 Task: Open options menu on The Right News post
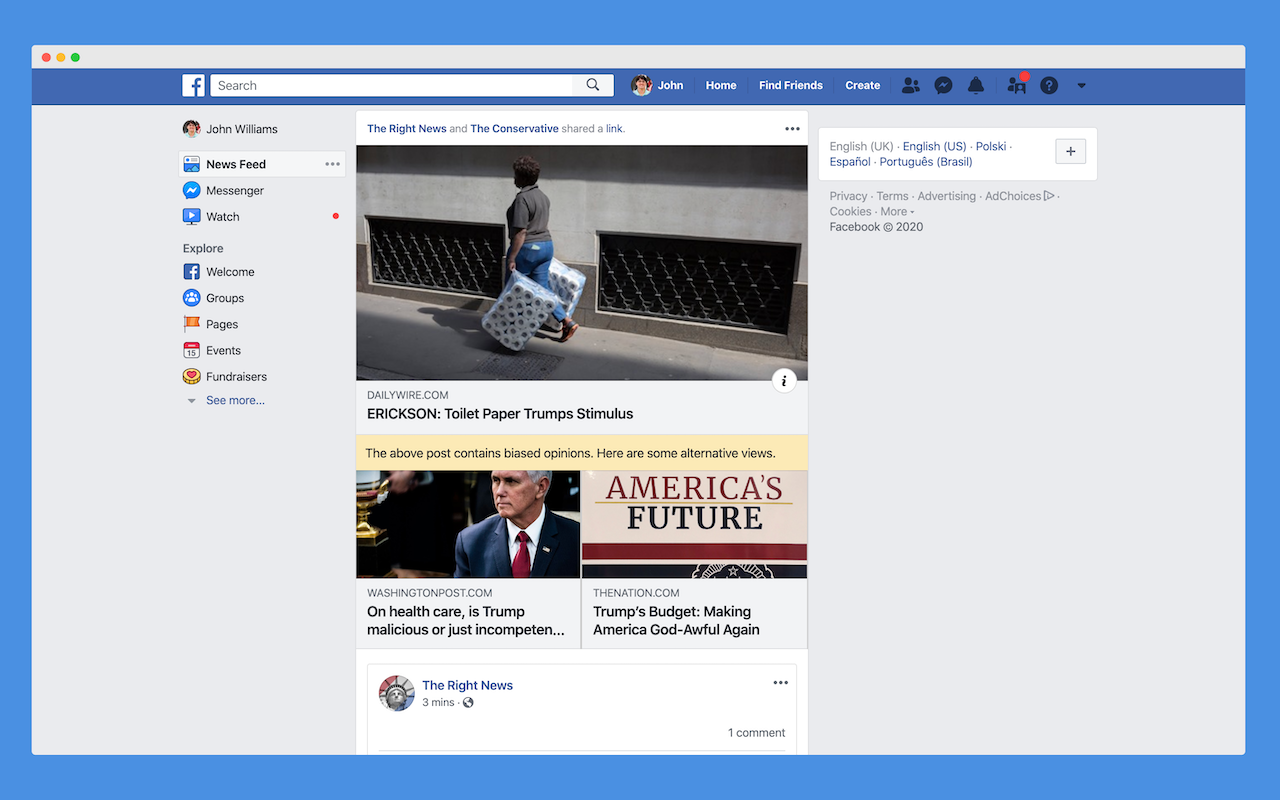(781, 683)
